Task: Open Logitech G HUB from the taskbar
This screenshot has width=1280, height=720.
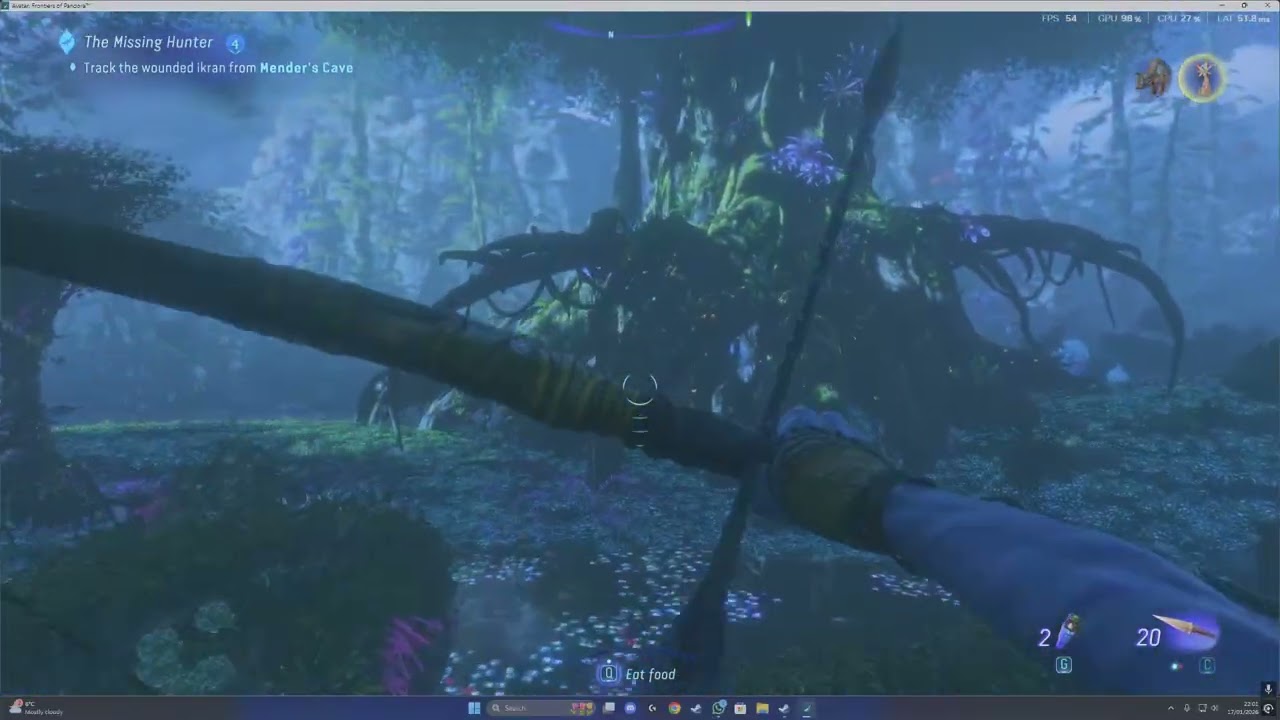Action: coord(653,708)
